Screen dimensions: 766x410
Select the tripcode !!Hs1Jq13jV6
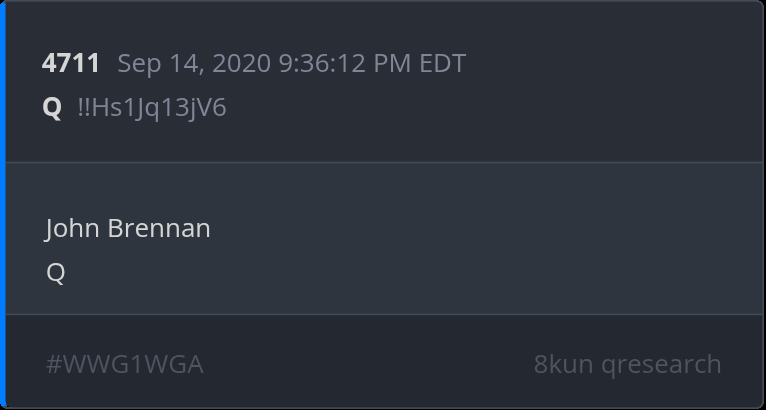152,107
